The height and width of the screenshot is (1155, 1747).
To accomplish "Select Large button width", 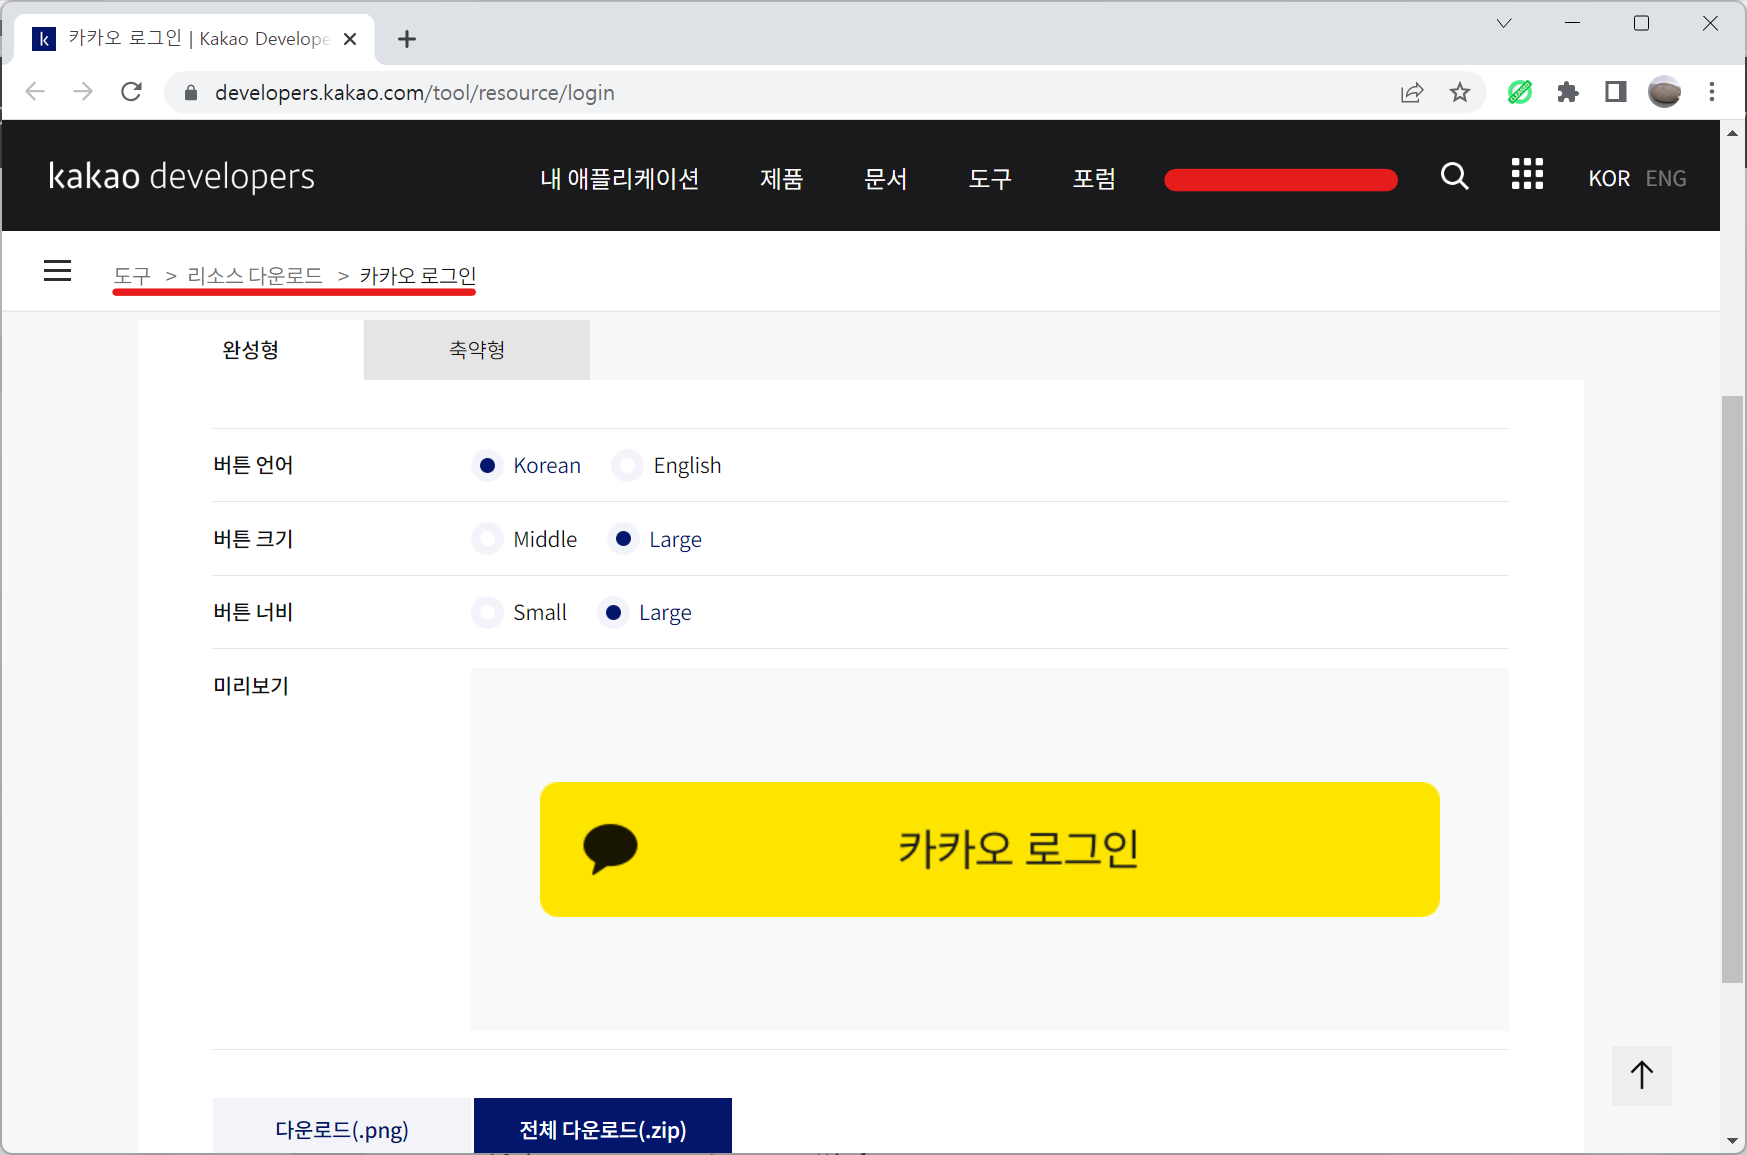I will pos(613,612).
